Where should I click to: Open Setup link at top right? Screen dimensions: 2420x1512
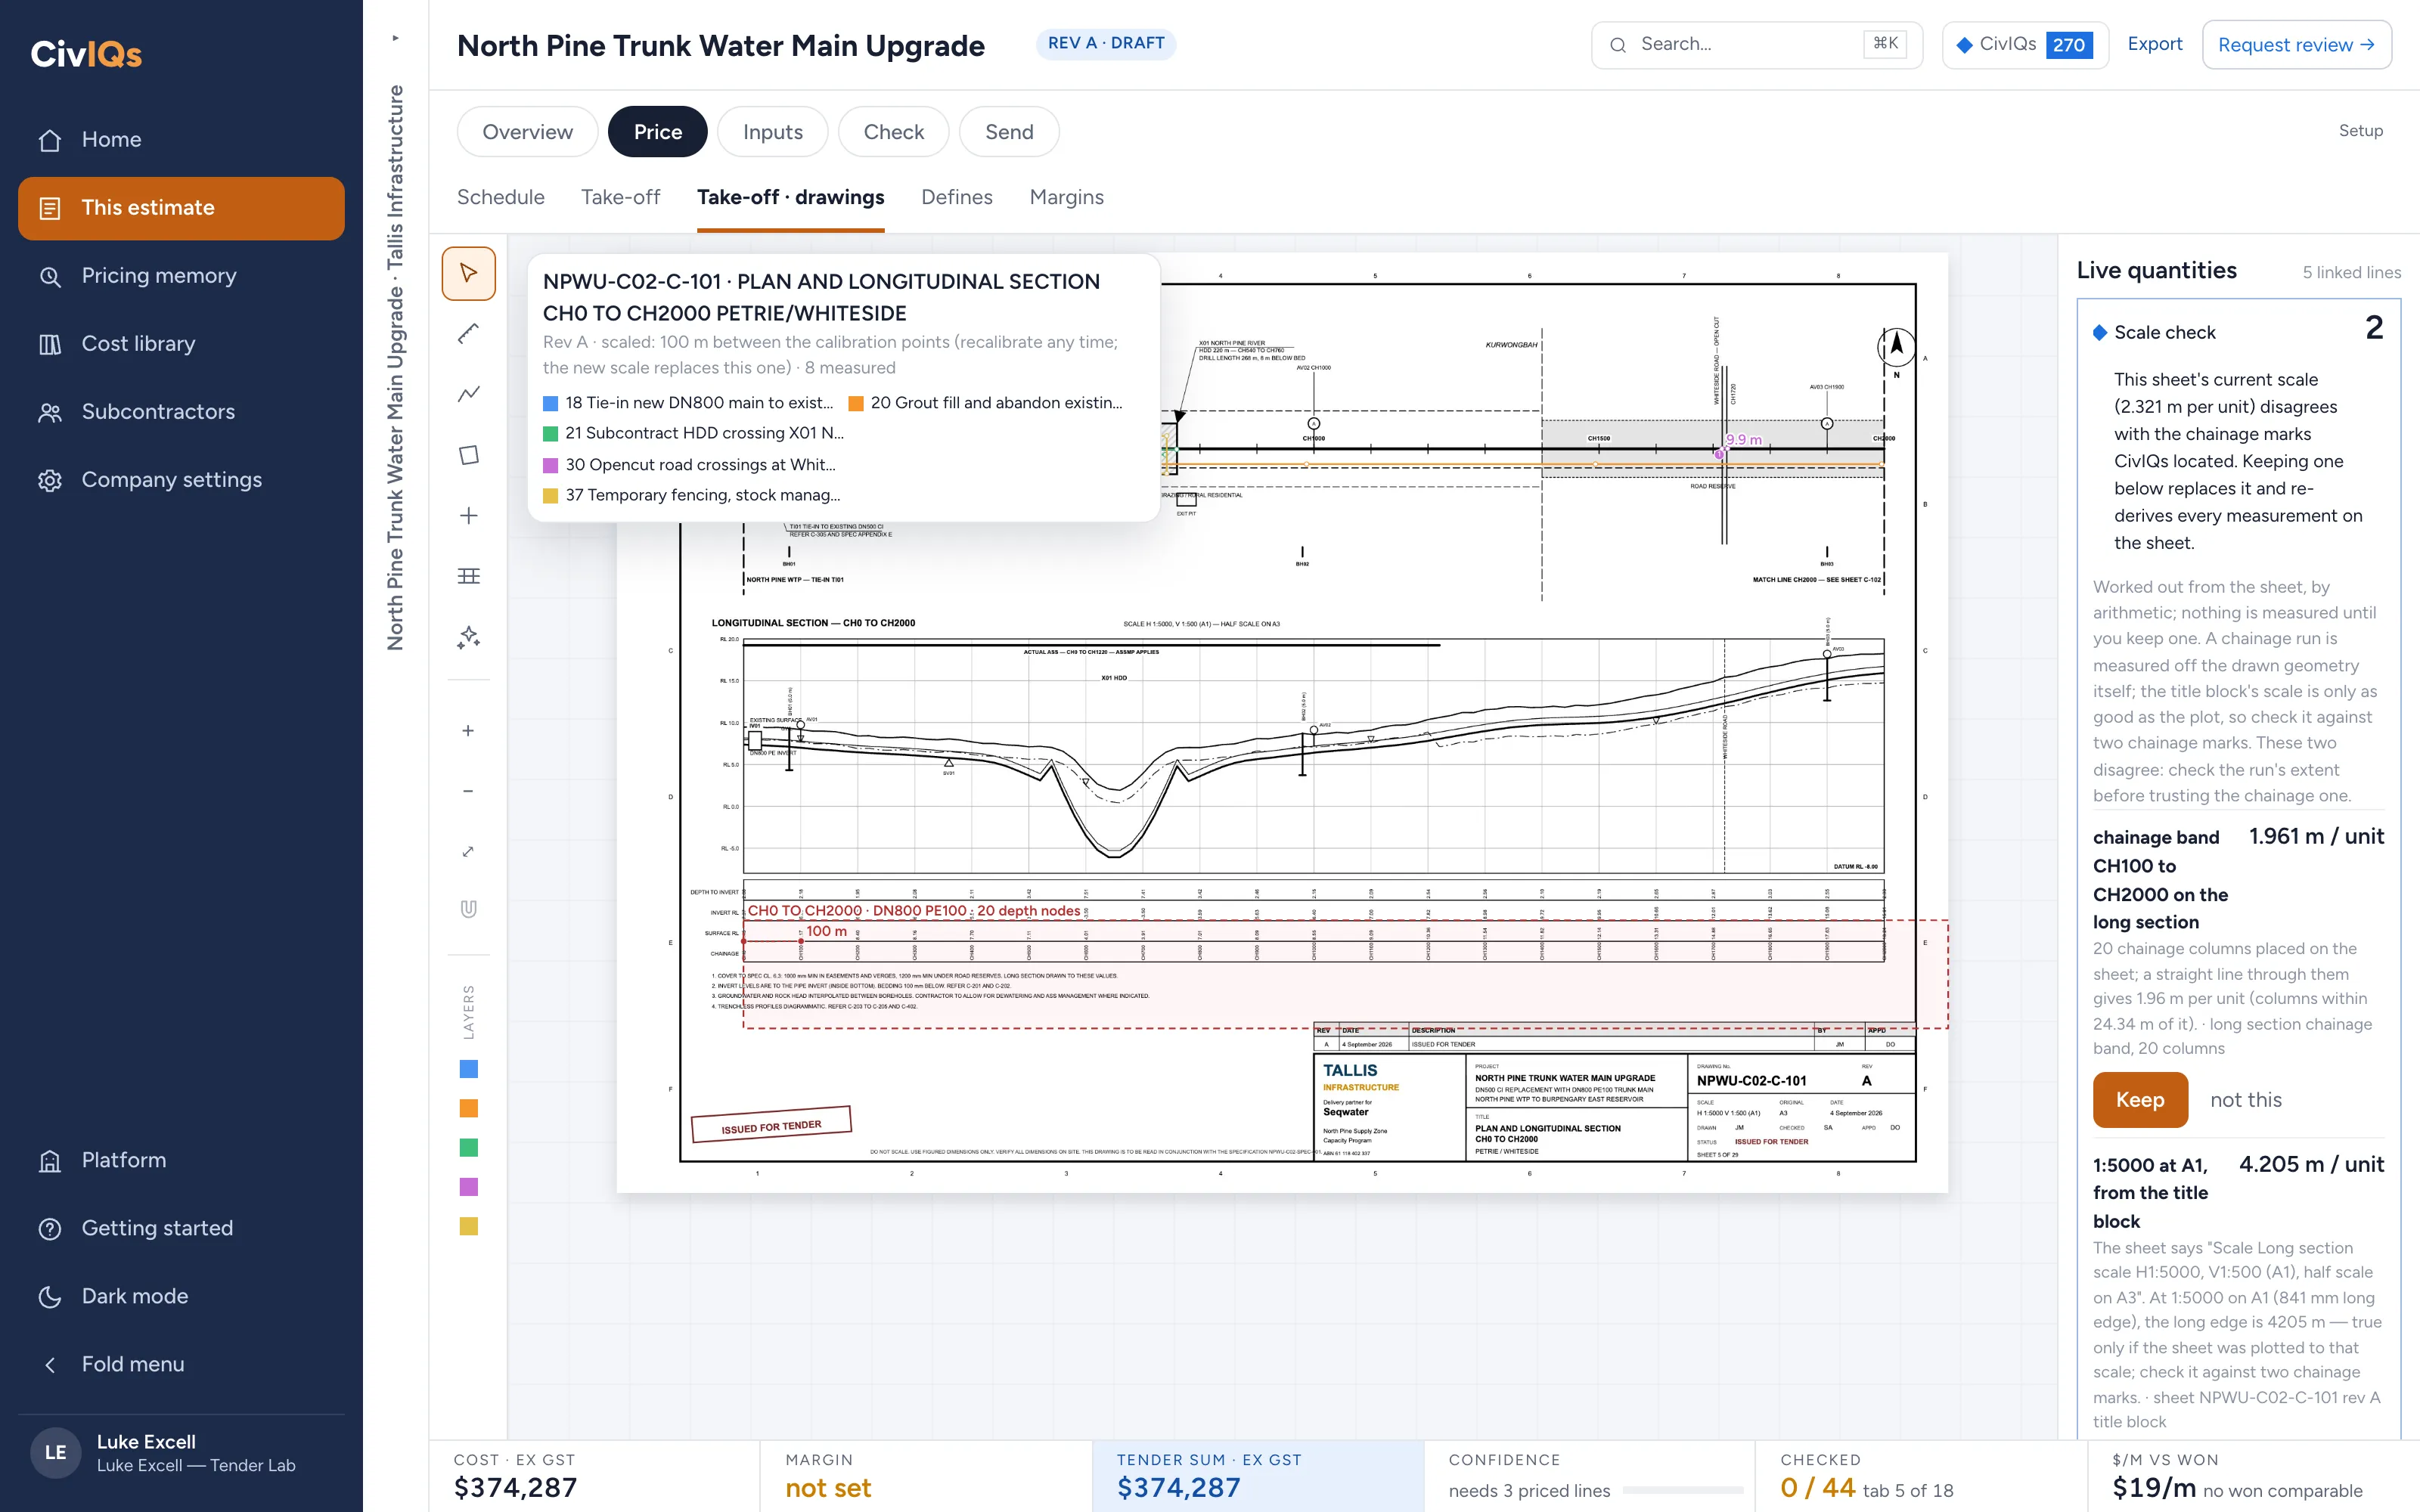pos(2361,131)
